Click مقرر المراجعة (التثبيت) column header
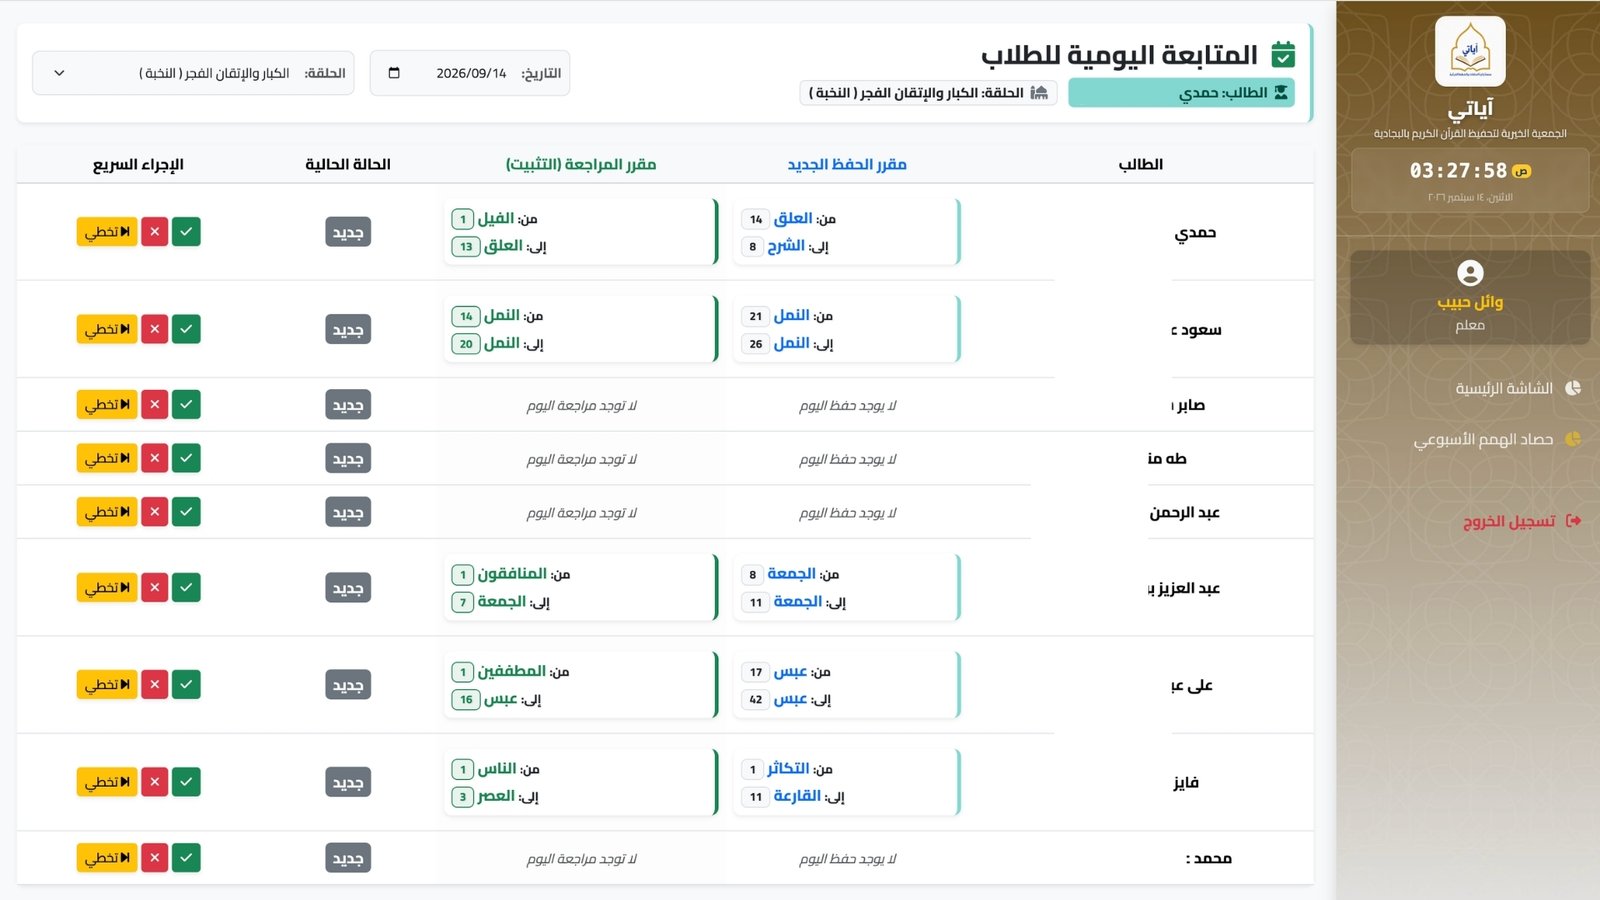Screen dimensions: 1600x900 581,164
